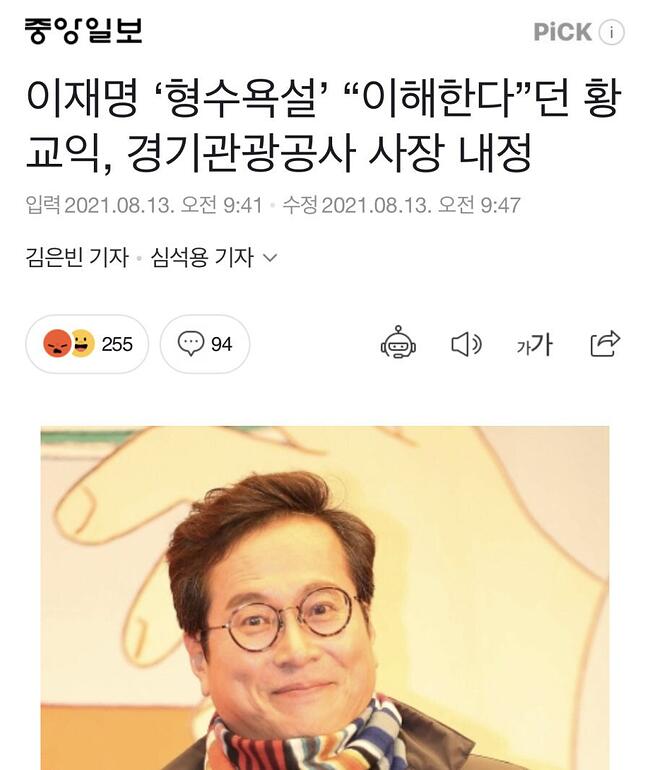The height and width of the screenshot is (770, 650).
Task: Tap the share arrow icon
Action: pos(605,343)
